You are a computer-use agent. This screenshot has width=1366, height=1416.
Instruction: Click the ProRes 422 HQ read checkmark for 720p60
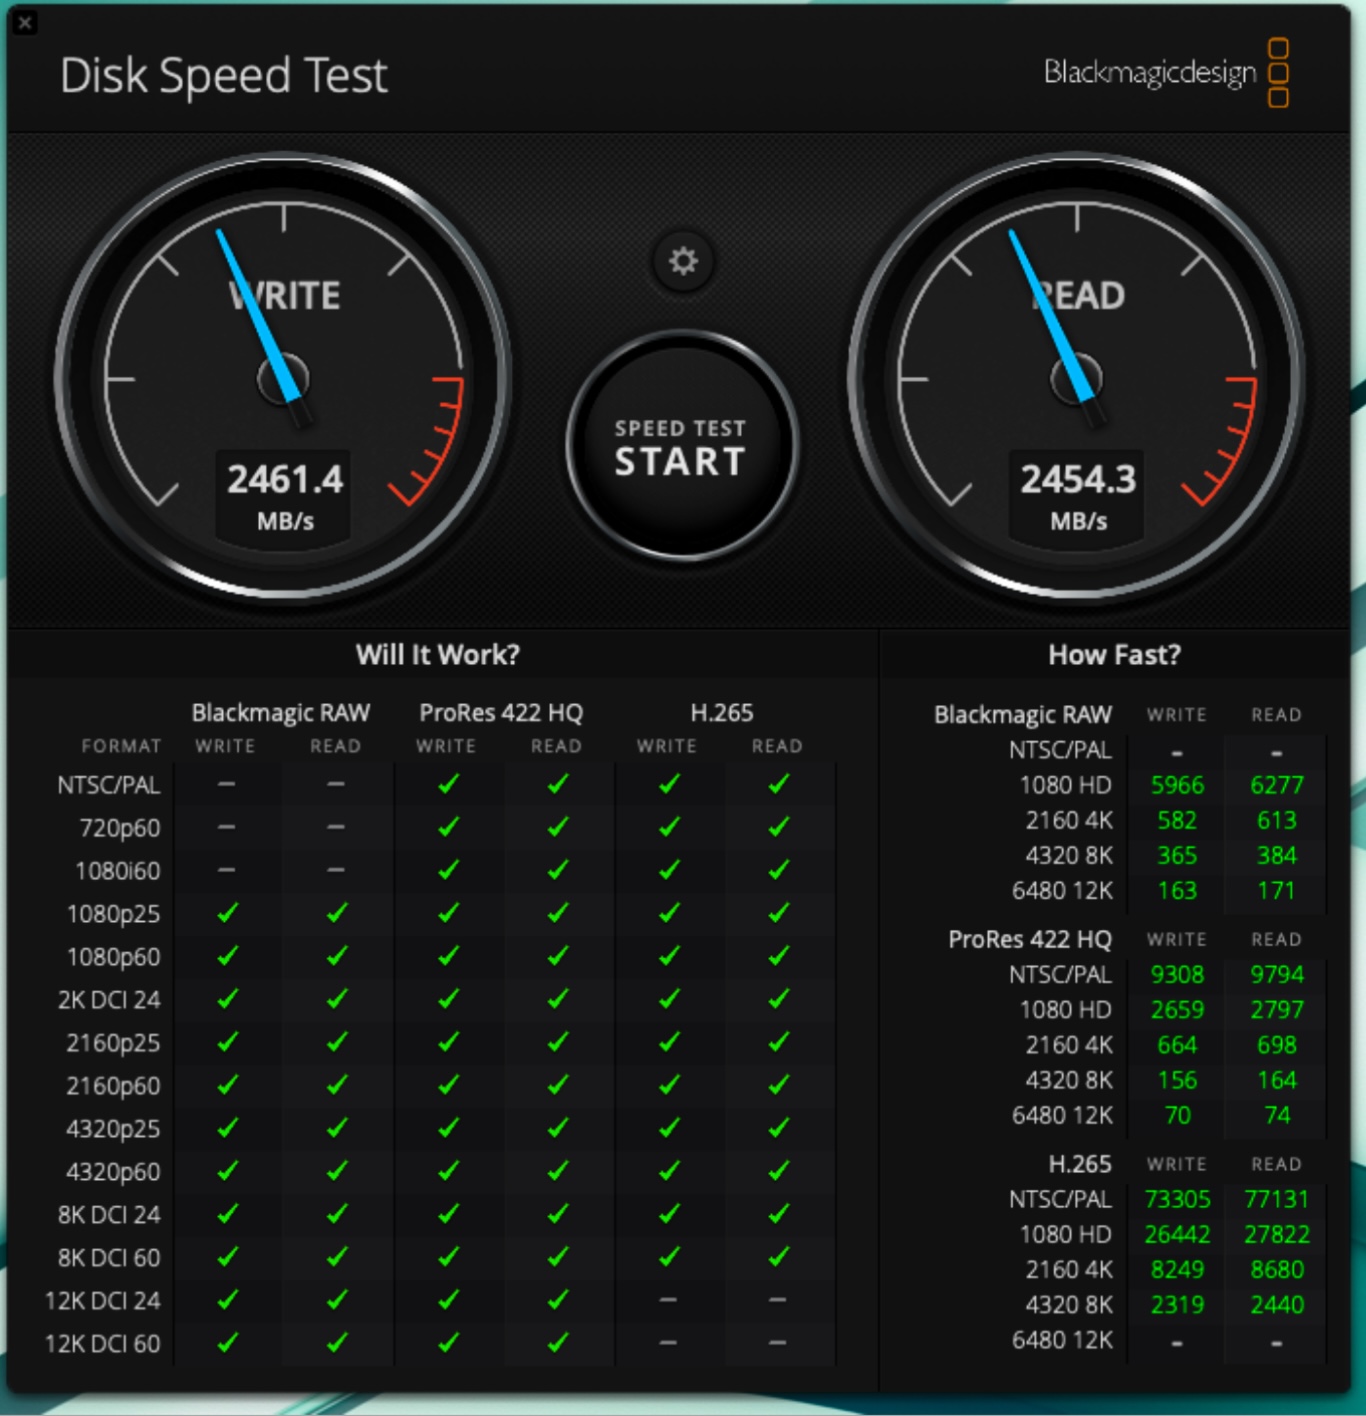[558, 827]
